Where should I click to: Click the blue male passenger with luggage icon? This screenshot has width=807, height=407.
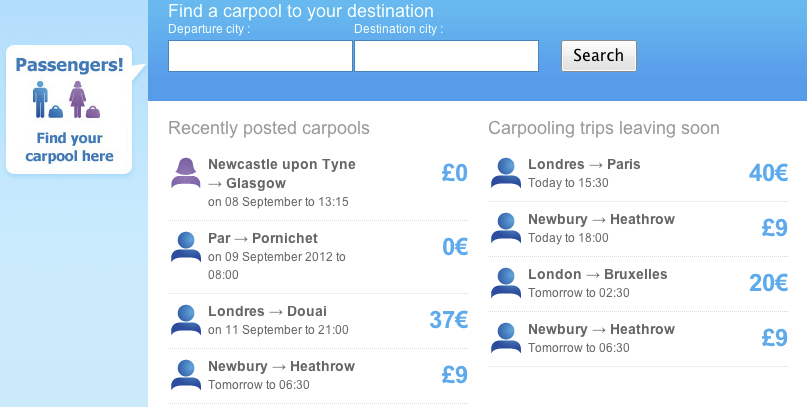pos(47,100)
